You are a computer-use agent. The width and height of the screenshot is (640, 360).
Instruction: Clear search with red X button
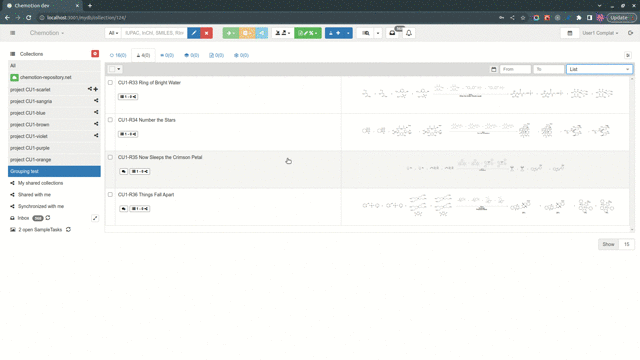point(207,33)
